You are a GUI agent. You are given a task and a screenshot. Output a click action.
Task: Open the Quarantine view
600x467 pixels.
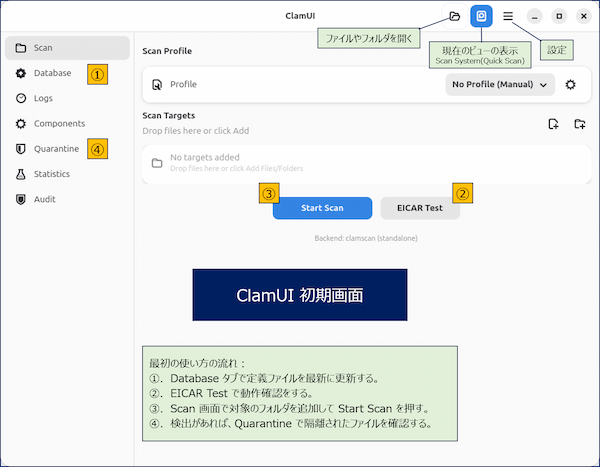(67, 149)
